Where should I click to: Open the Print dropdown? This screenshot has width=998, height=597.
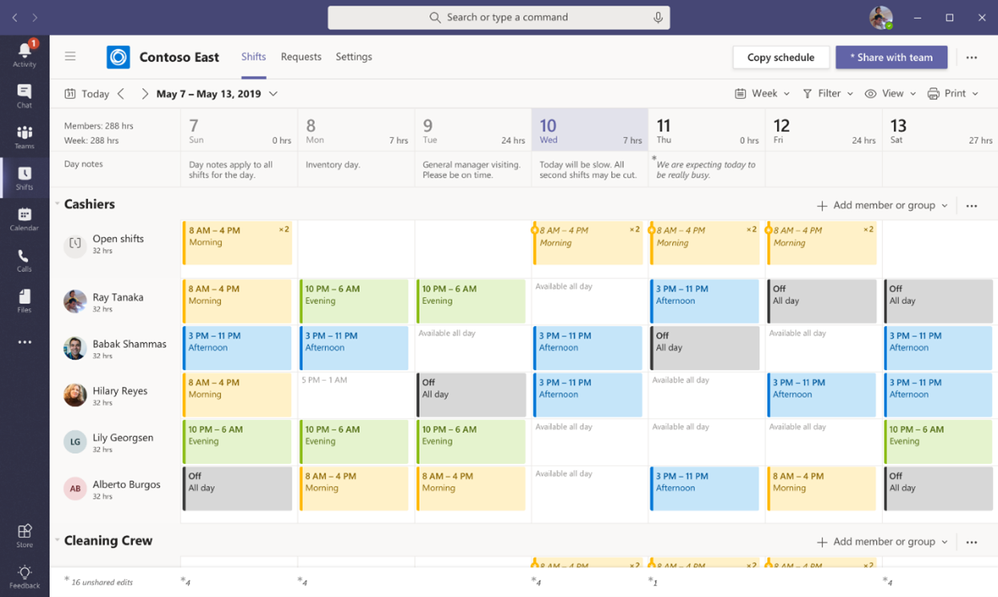(x=953, y=94)
